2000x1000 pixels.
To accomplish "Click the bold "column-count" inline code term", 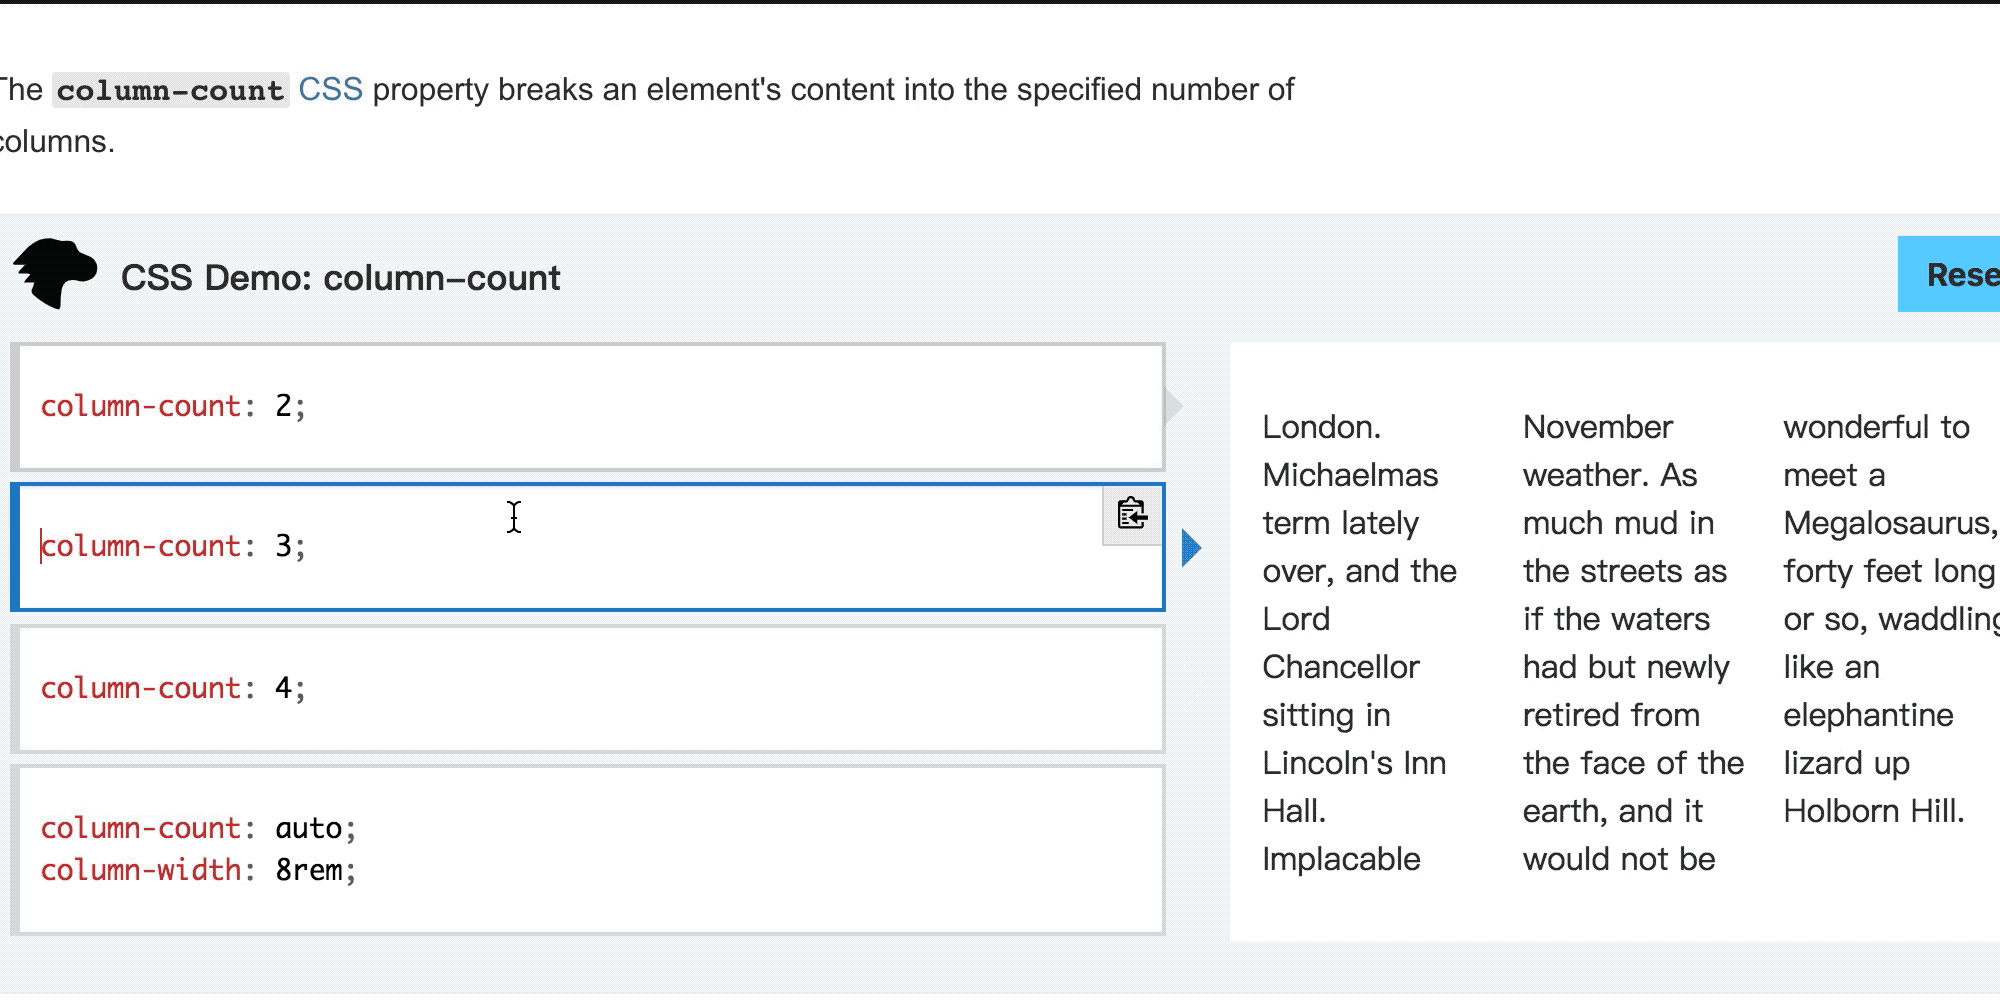I will 170,91.
